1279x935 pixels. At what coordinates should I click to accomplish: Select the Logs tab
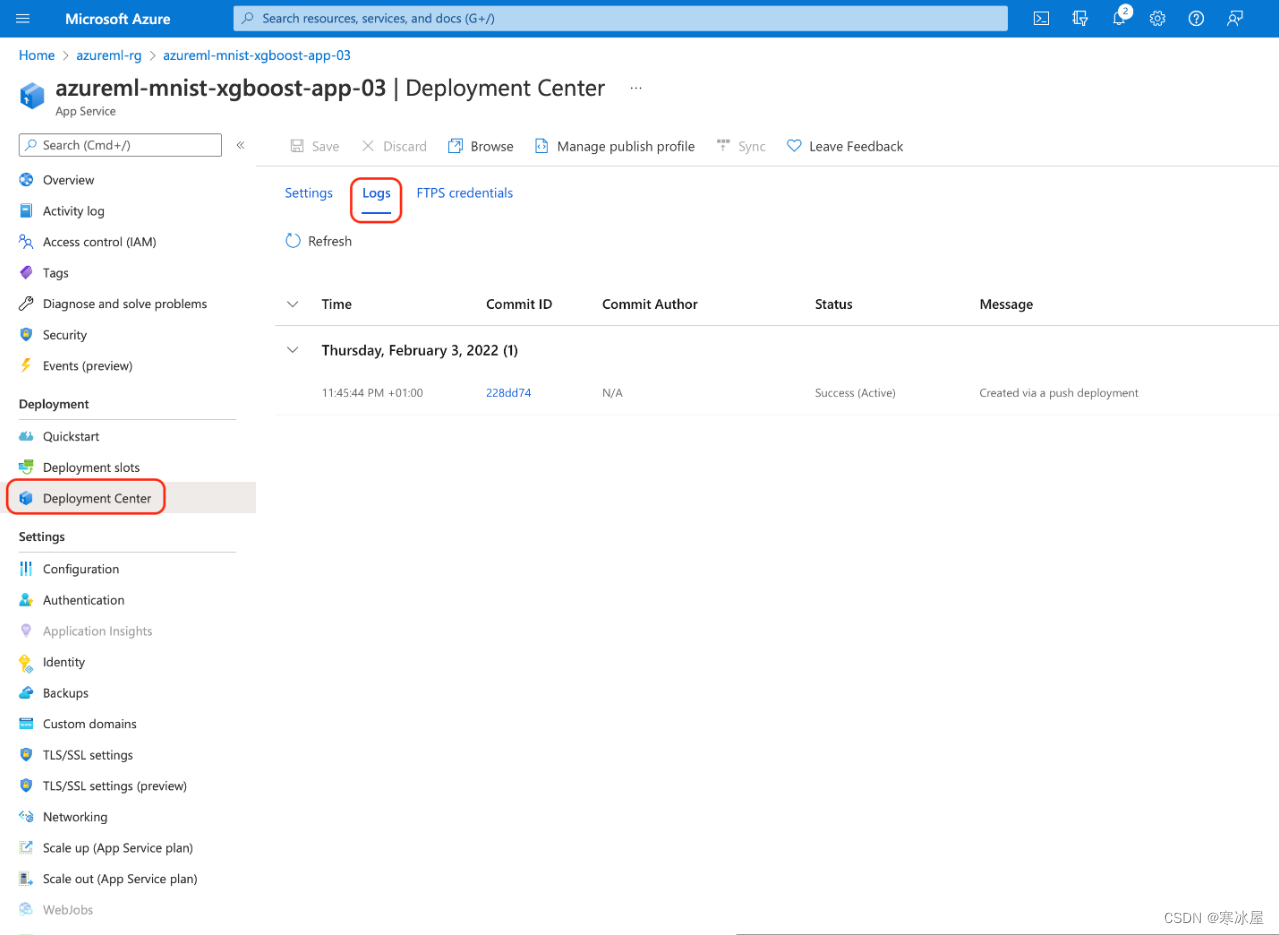pos(376,193)
